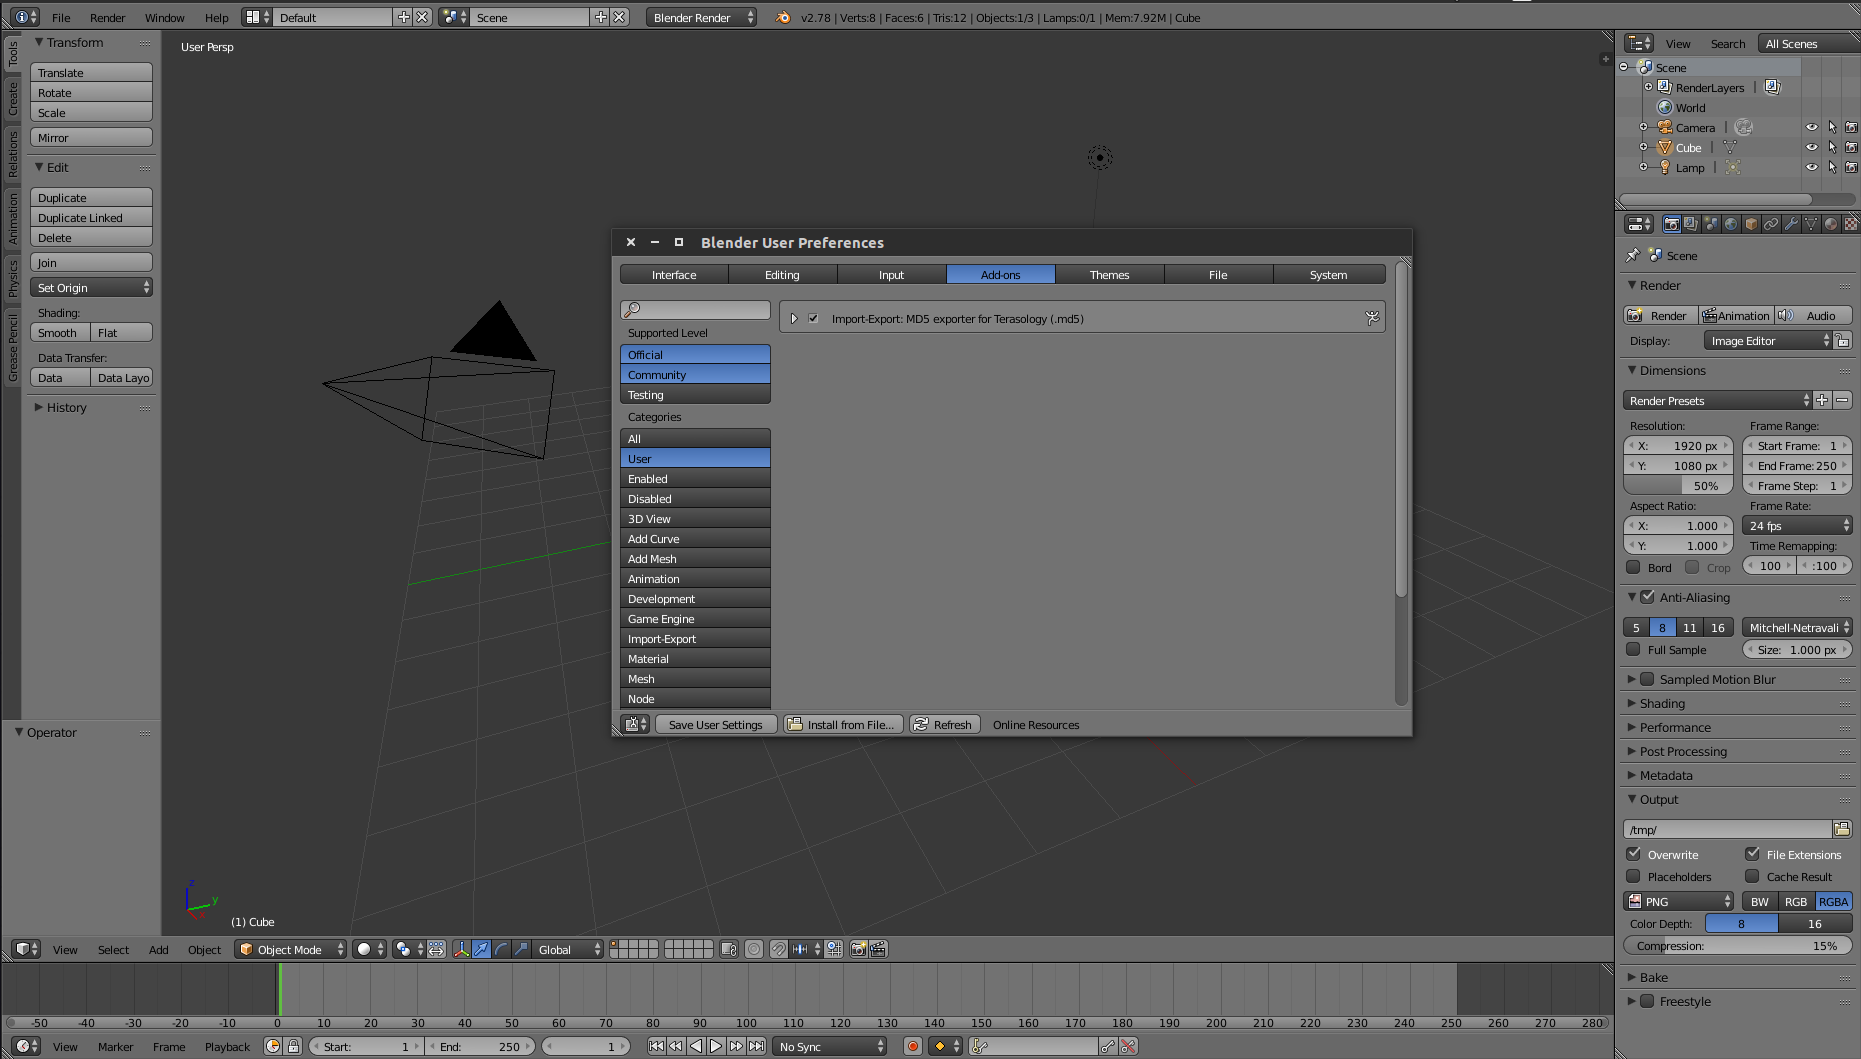Open the PNG file format dropdown
This screenshot has height=1059, width=1861.
[1678, 901]
